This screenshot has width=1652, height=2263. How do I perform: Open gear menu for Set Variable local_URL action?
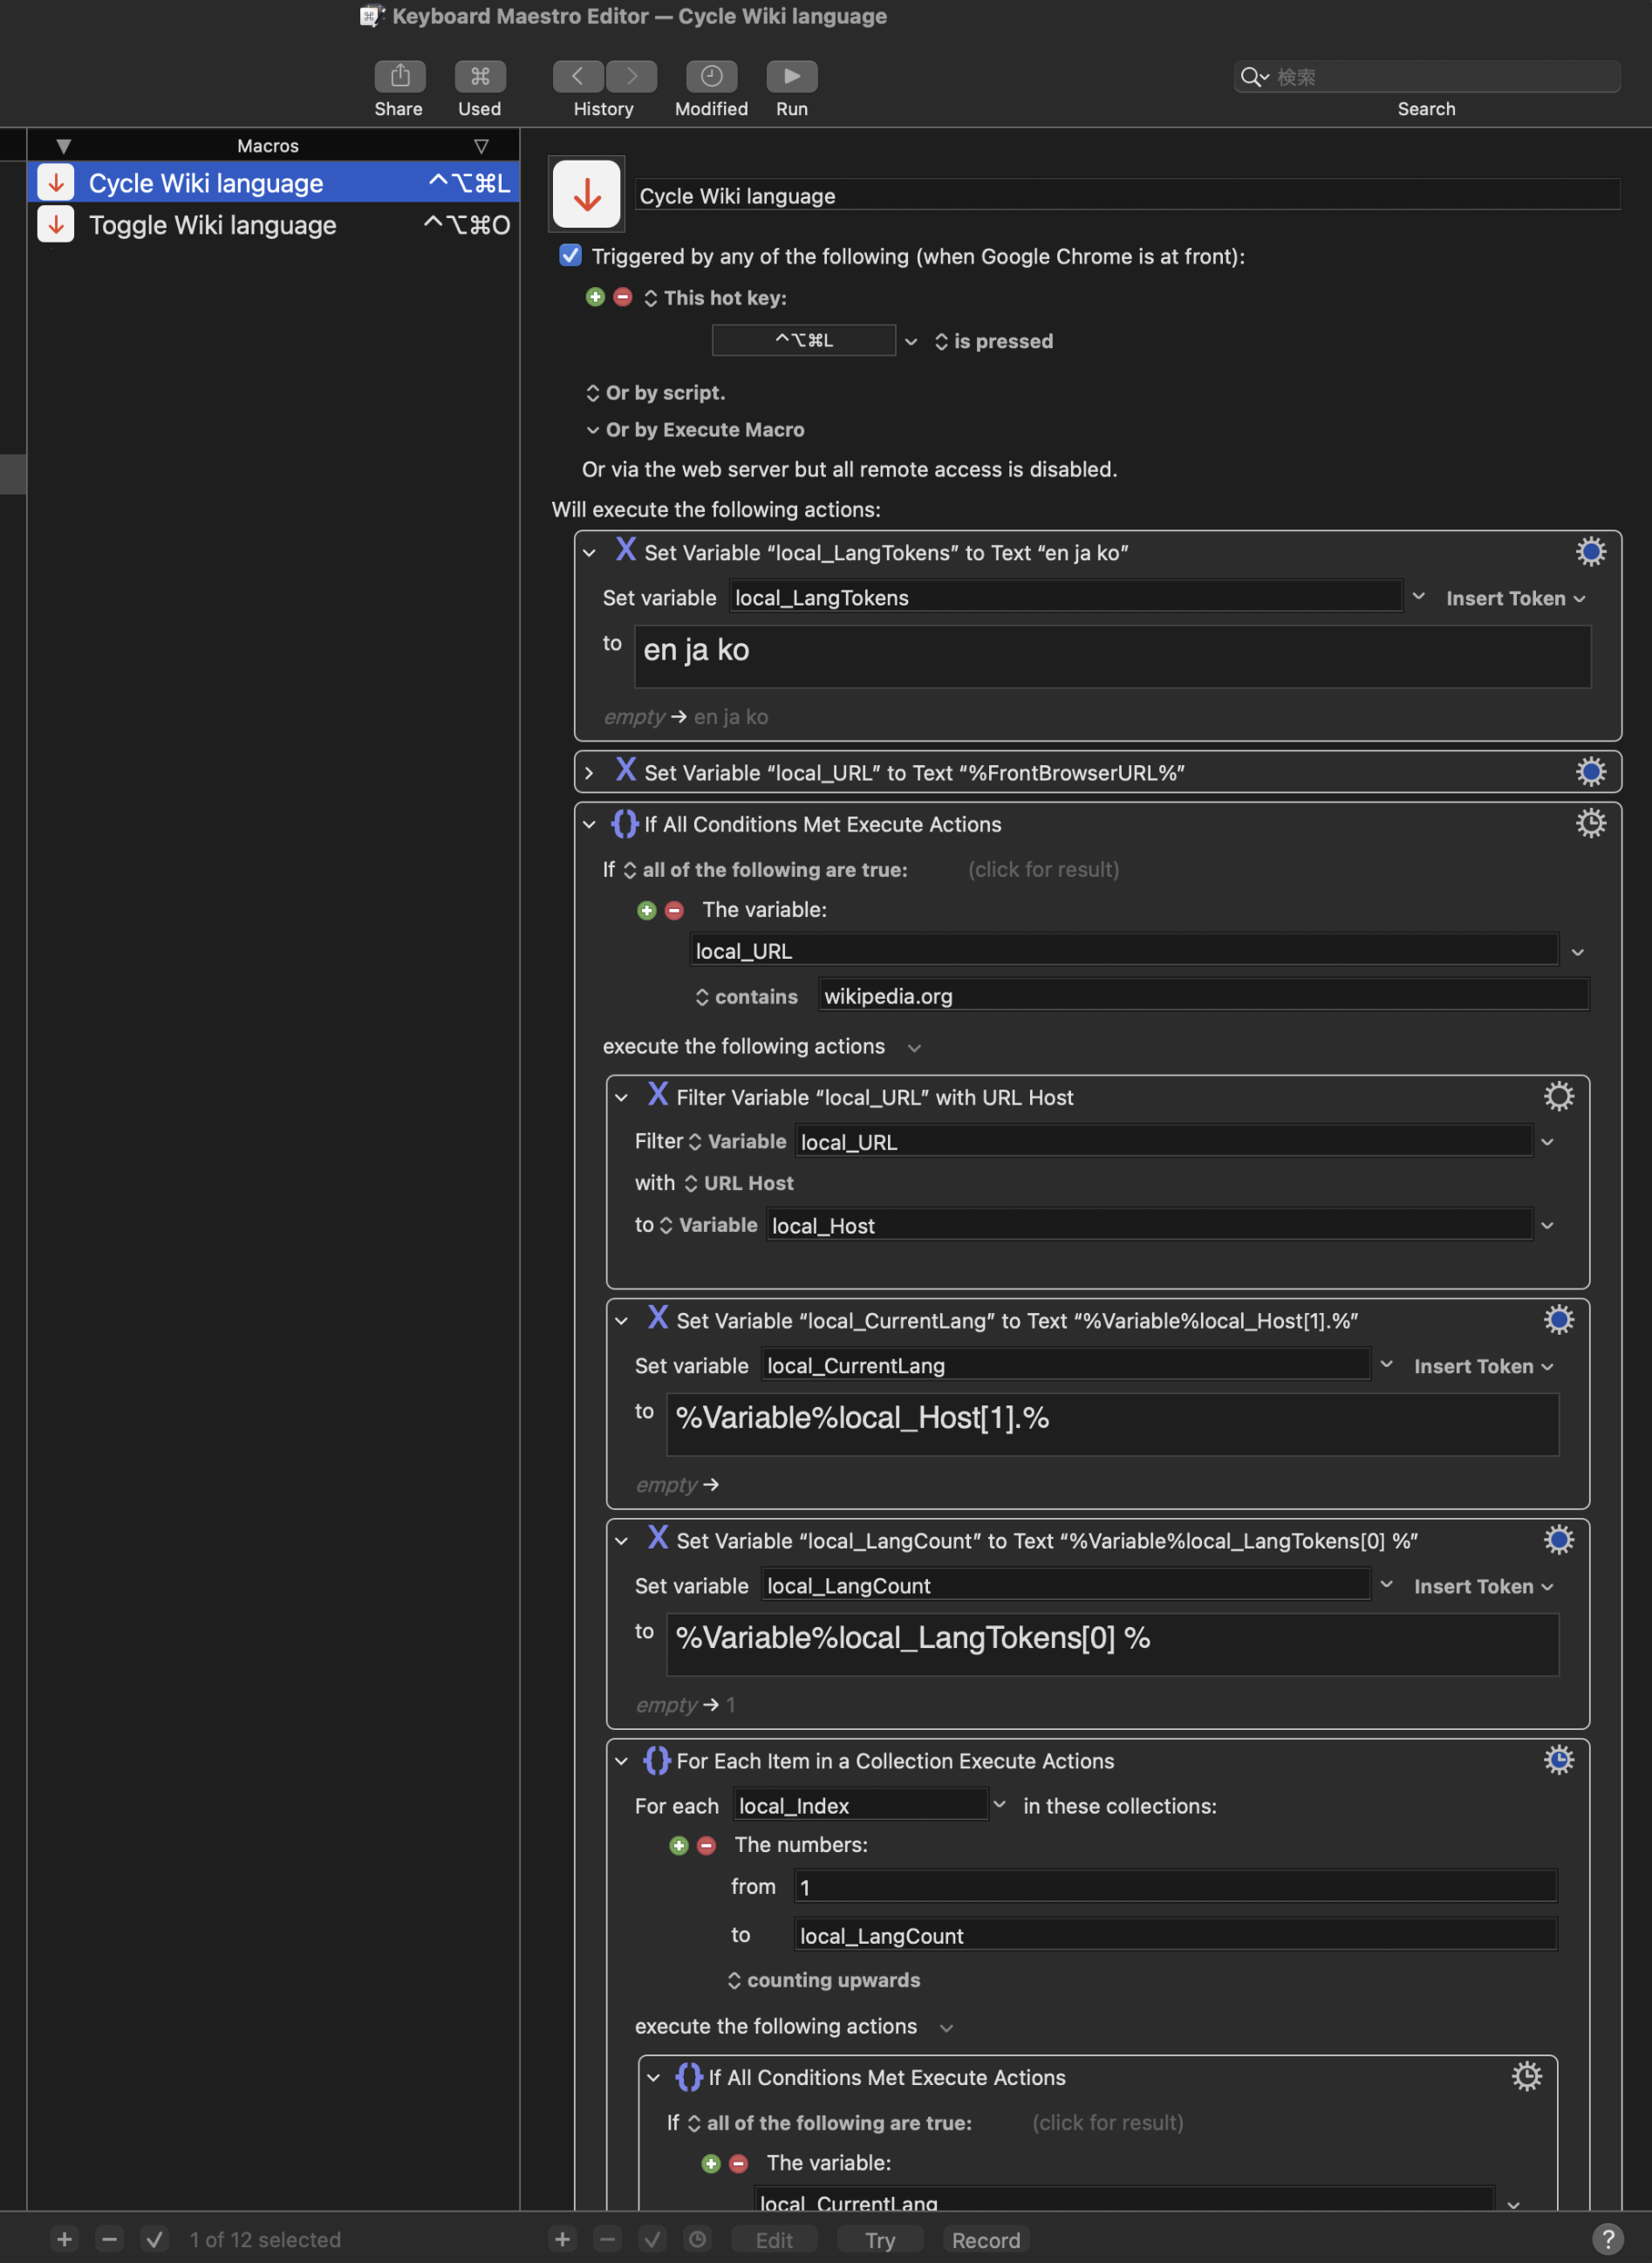tap(1590, 772)
